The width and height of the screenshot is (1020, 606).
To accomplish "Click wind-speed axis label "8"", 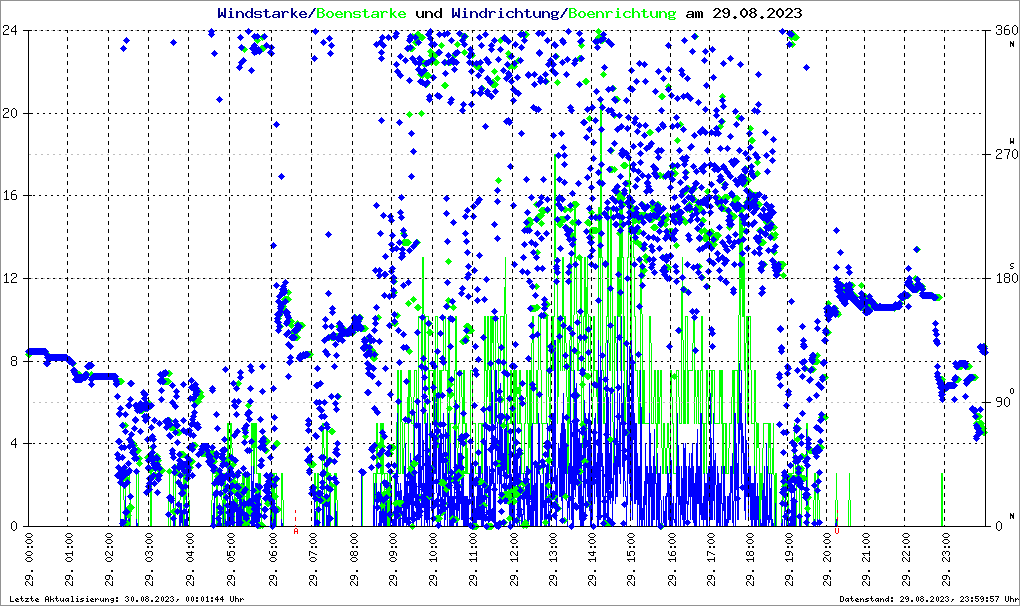I will coord(13,361).
